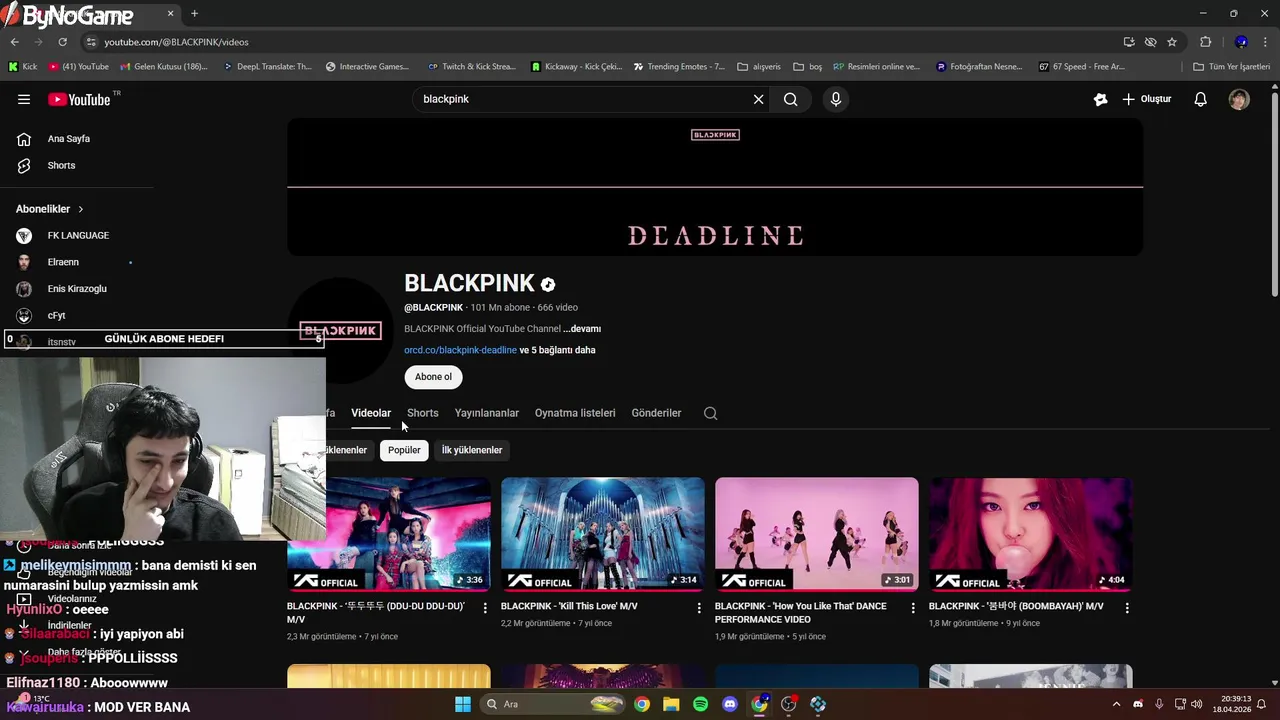
Task: Open Trending Emotes bookmark
Action: pos(679,67)
